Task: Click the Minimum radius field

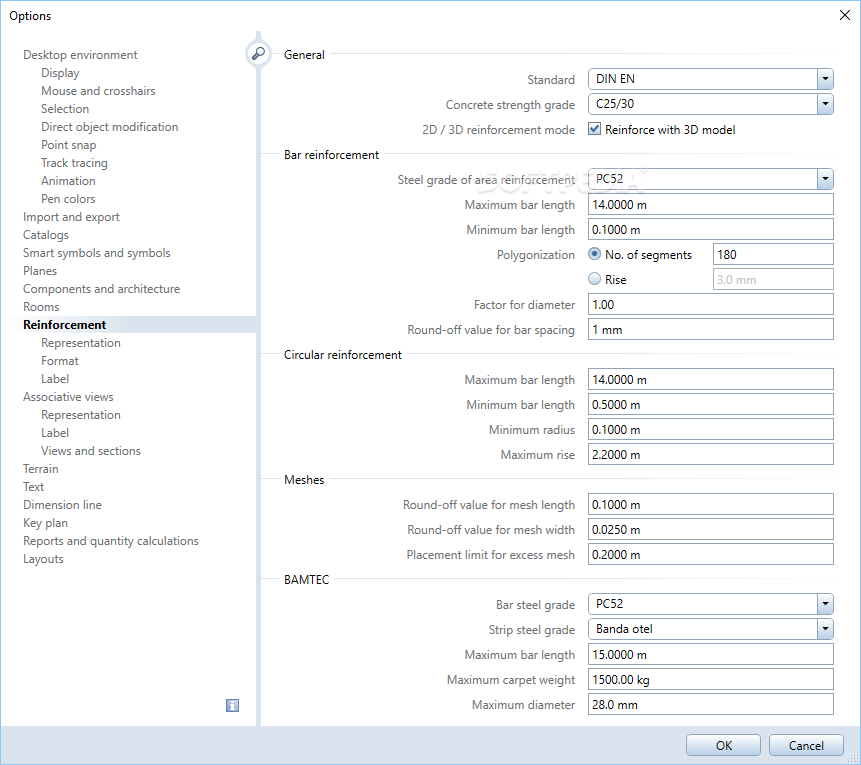Action: [711, 429]
